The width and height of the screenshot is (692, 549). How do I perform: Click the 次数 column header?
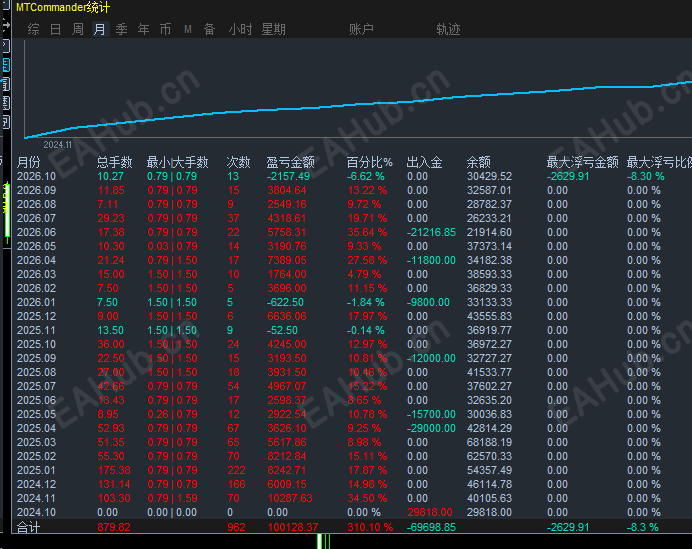(238, 162)
